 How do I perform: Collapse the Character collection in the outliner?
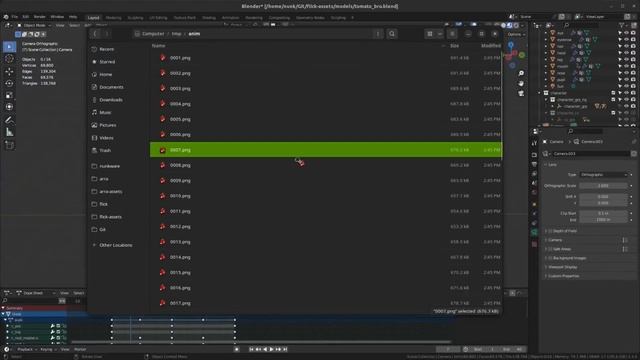540,93
